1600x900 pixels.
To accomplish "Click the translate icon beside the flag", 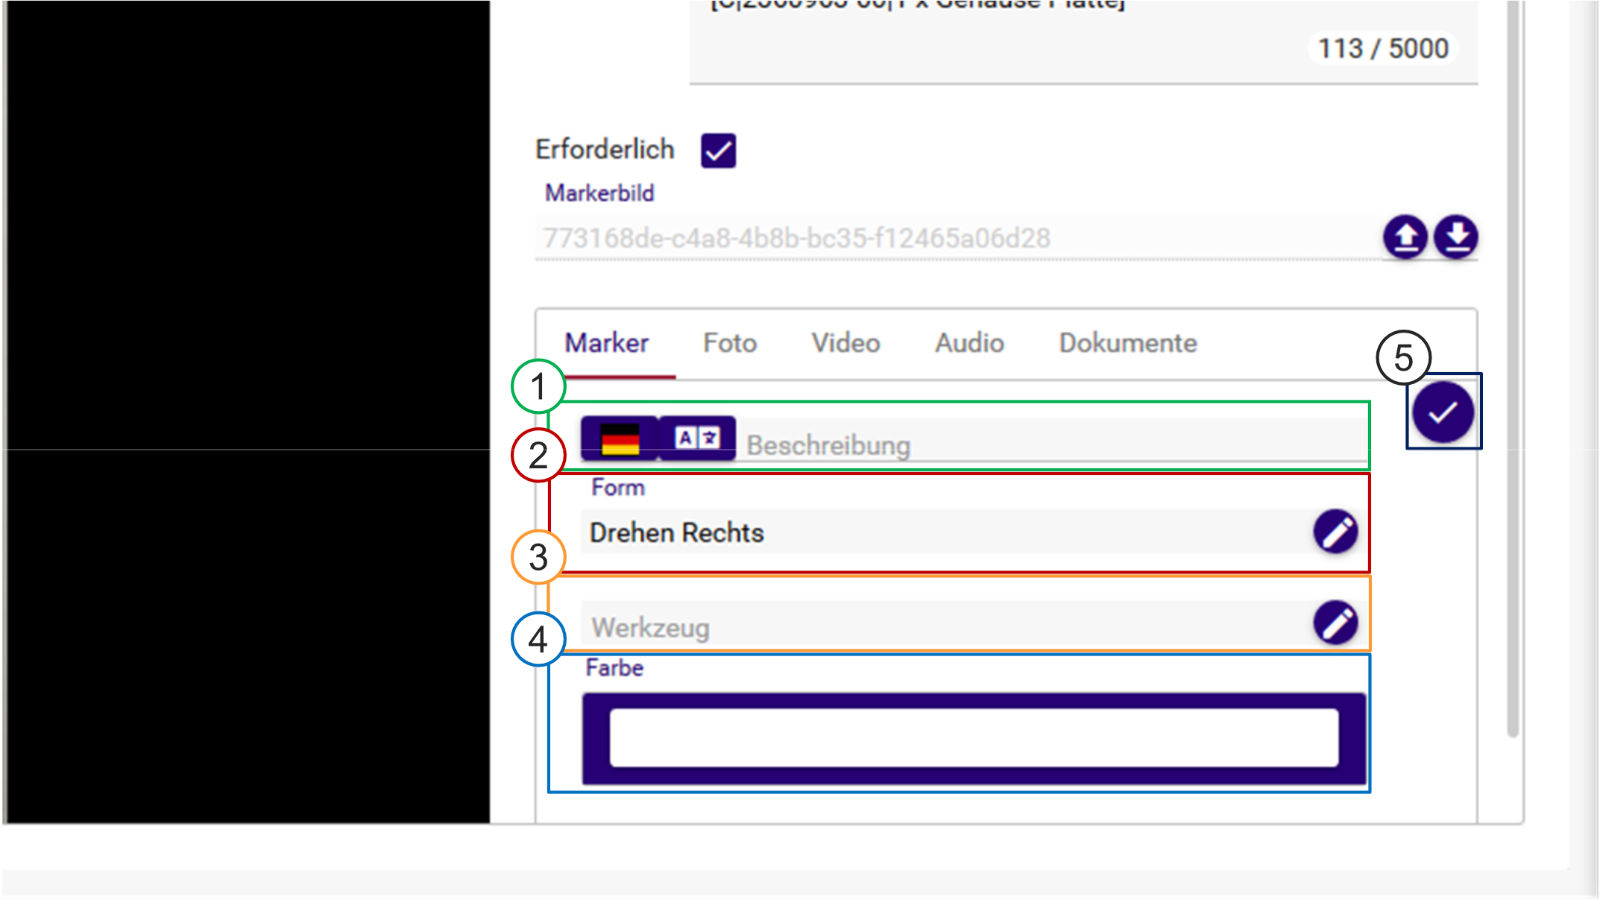I will (697, 438).
